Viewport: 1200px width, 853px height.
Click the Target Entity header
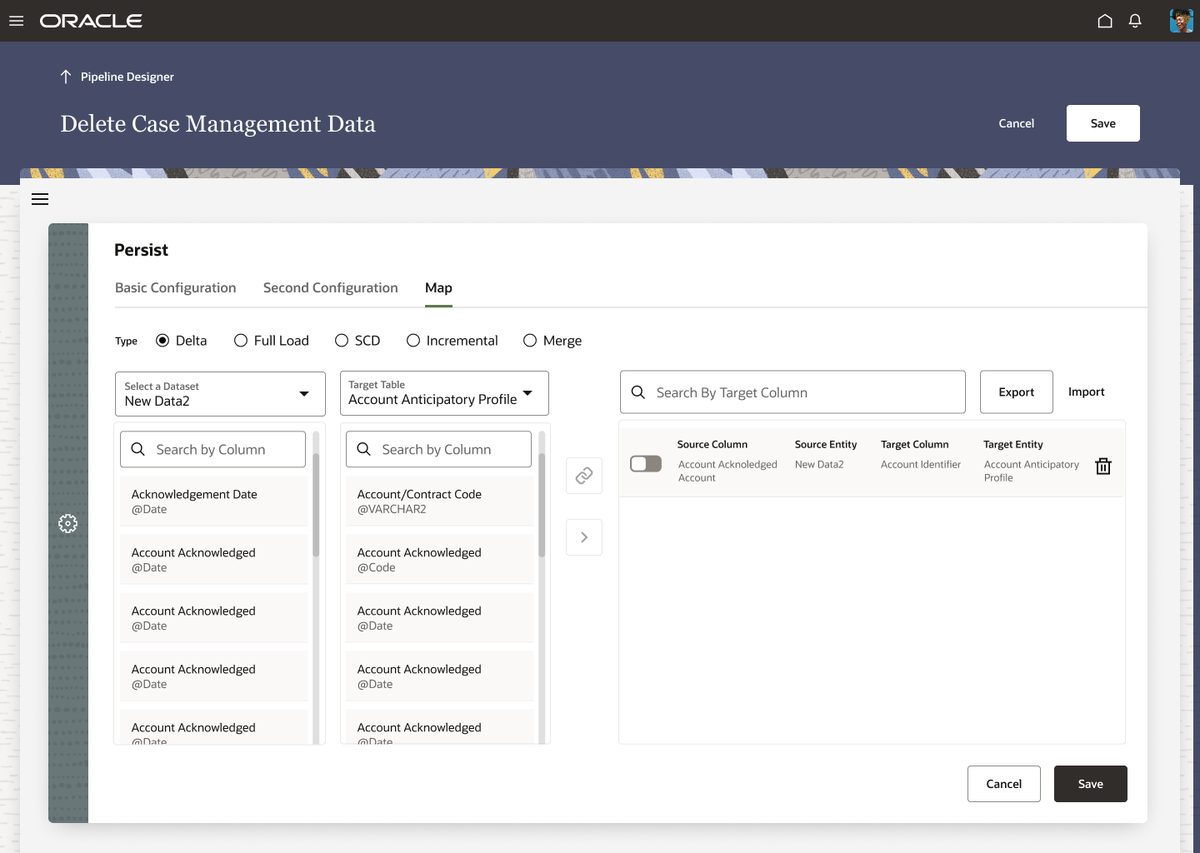(1013, 445)
